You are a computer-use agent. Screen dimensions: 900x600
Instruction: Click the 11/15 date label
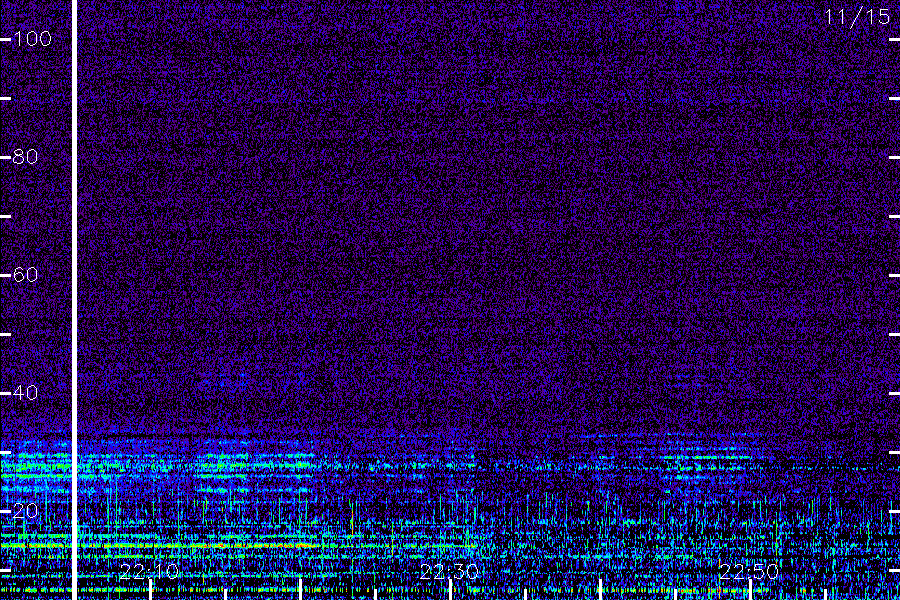(x=858, y=17)
